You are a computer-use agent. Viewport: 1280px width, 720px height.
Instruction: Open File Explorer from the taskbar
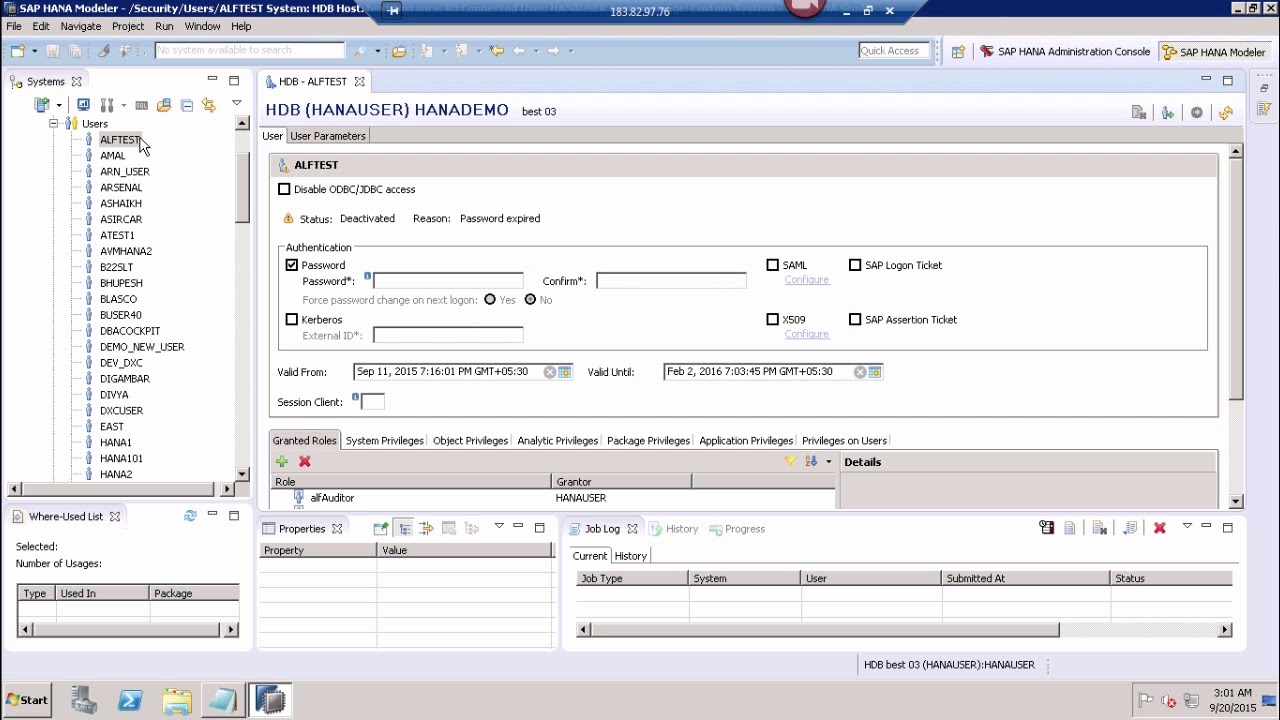[177, 700]
